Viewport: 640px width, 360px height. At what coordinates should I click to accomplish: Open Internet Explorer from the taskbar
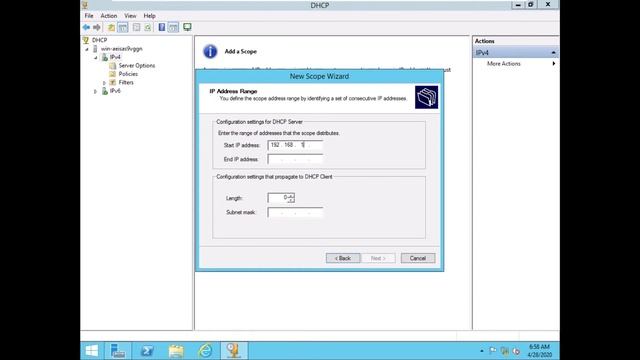[205, 351]
